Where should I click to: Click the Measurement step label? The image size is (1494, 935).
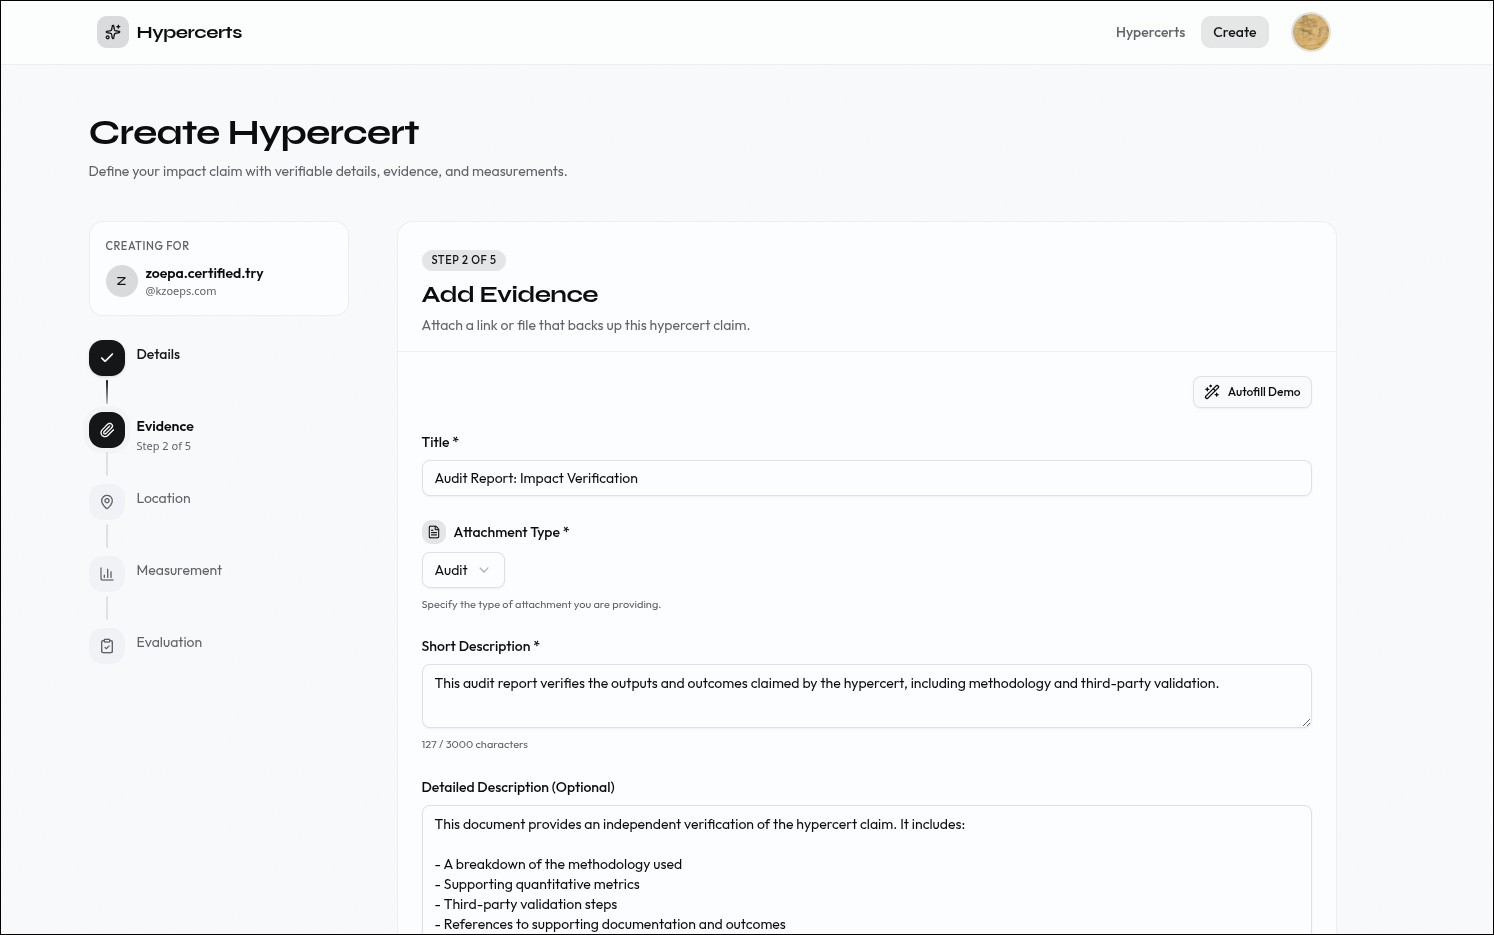coord(179,570)
